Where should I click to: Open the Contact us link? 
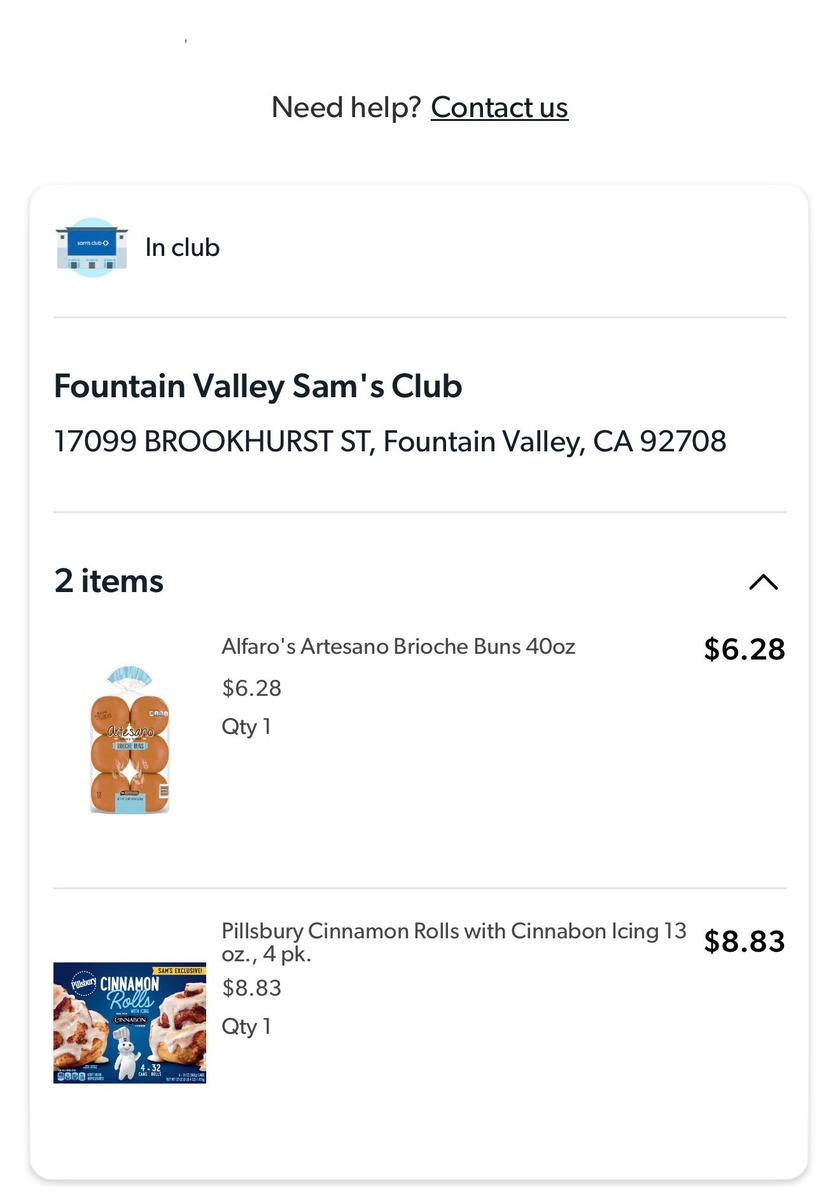[x=499, y=108]
